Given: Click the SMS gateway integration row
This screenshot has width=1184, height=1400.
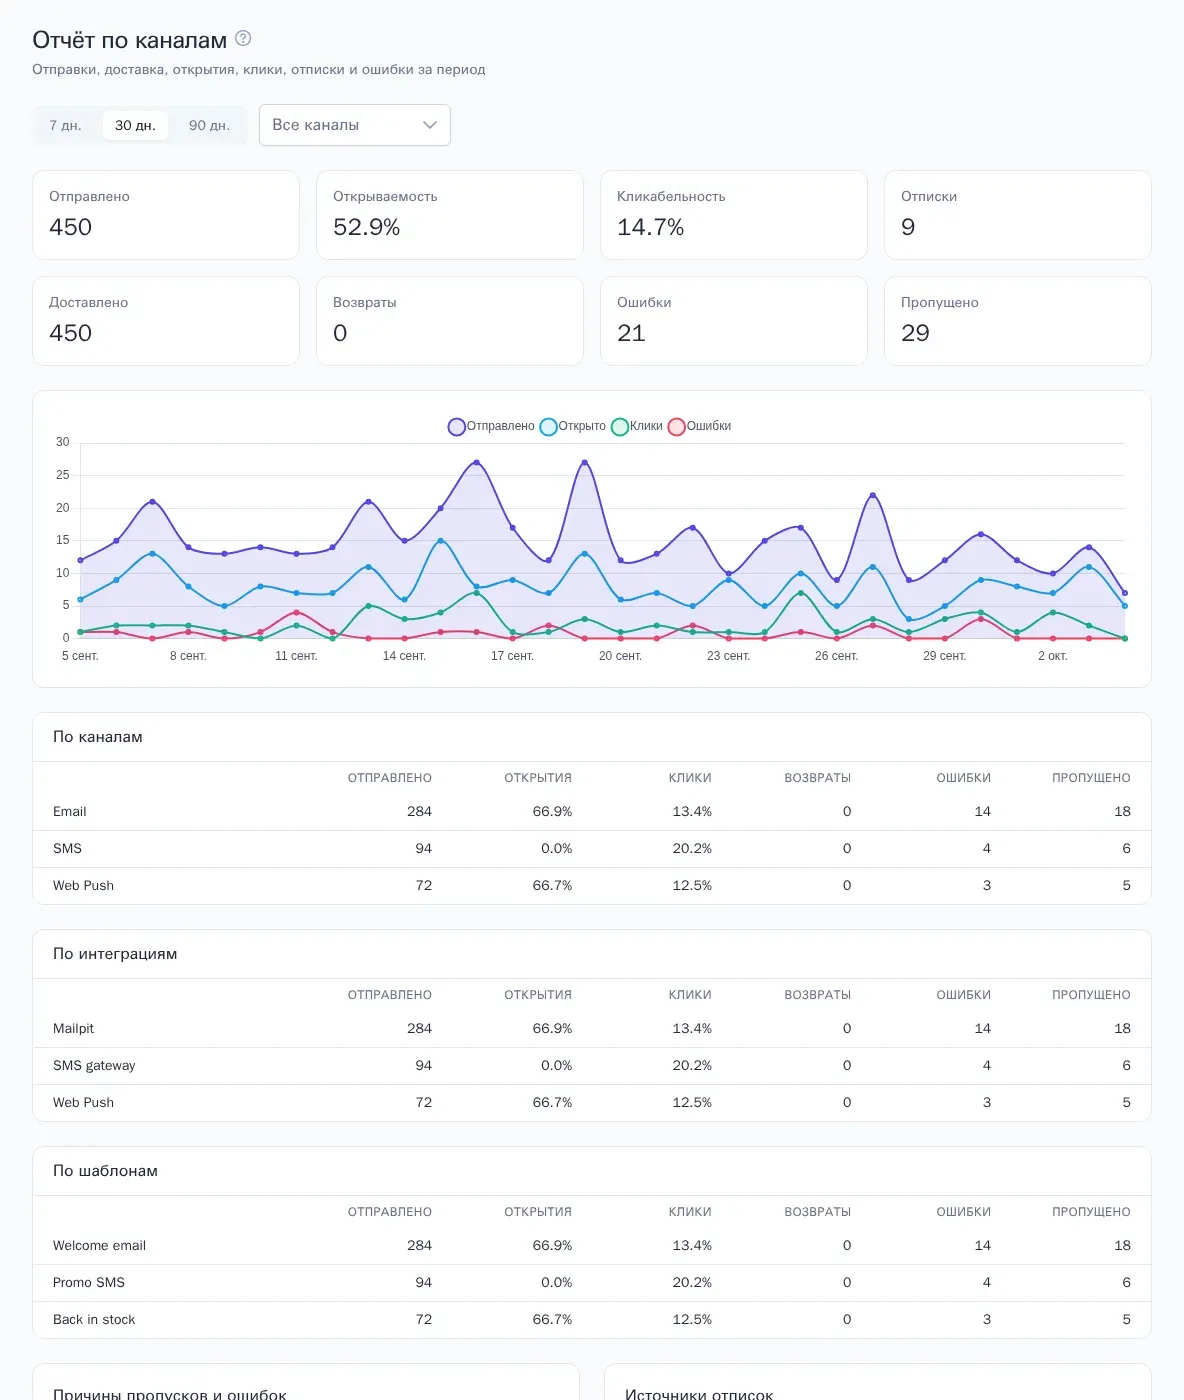Looking at the screenshot, I should [592, 1066].
